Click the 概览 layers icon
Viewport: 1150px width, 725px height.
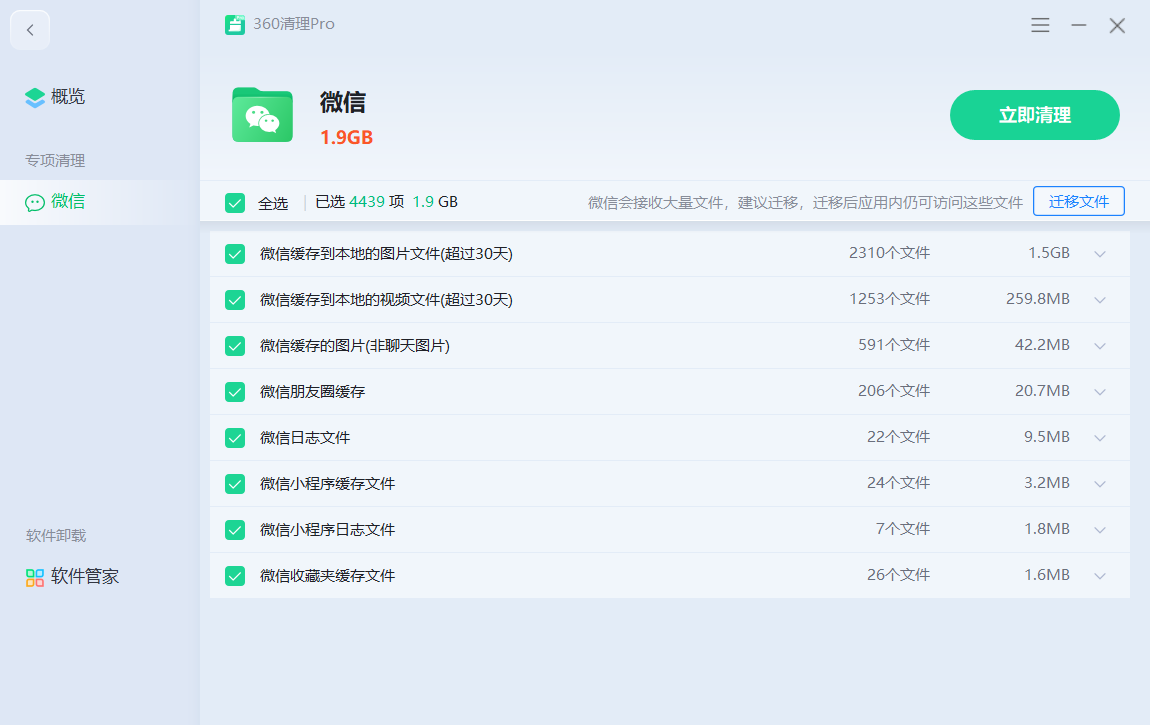pos(34,97)
